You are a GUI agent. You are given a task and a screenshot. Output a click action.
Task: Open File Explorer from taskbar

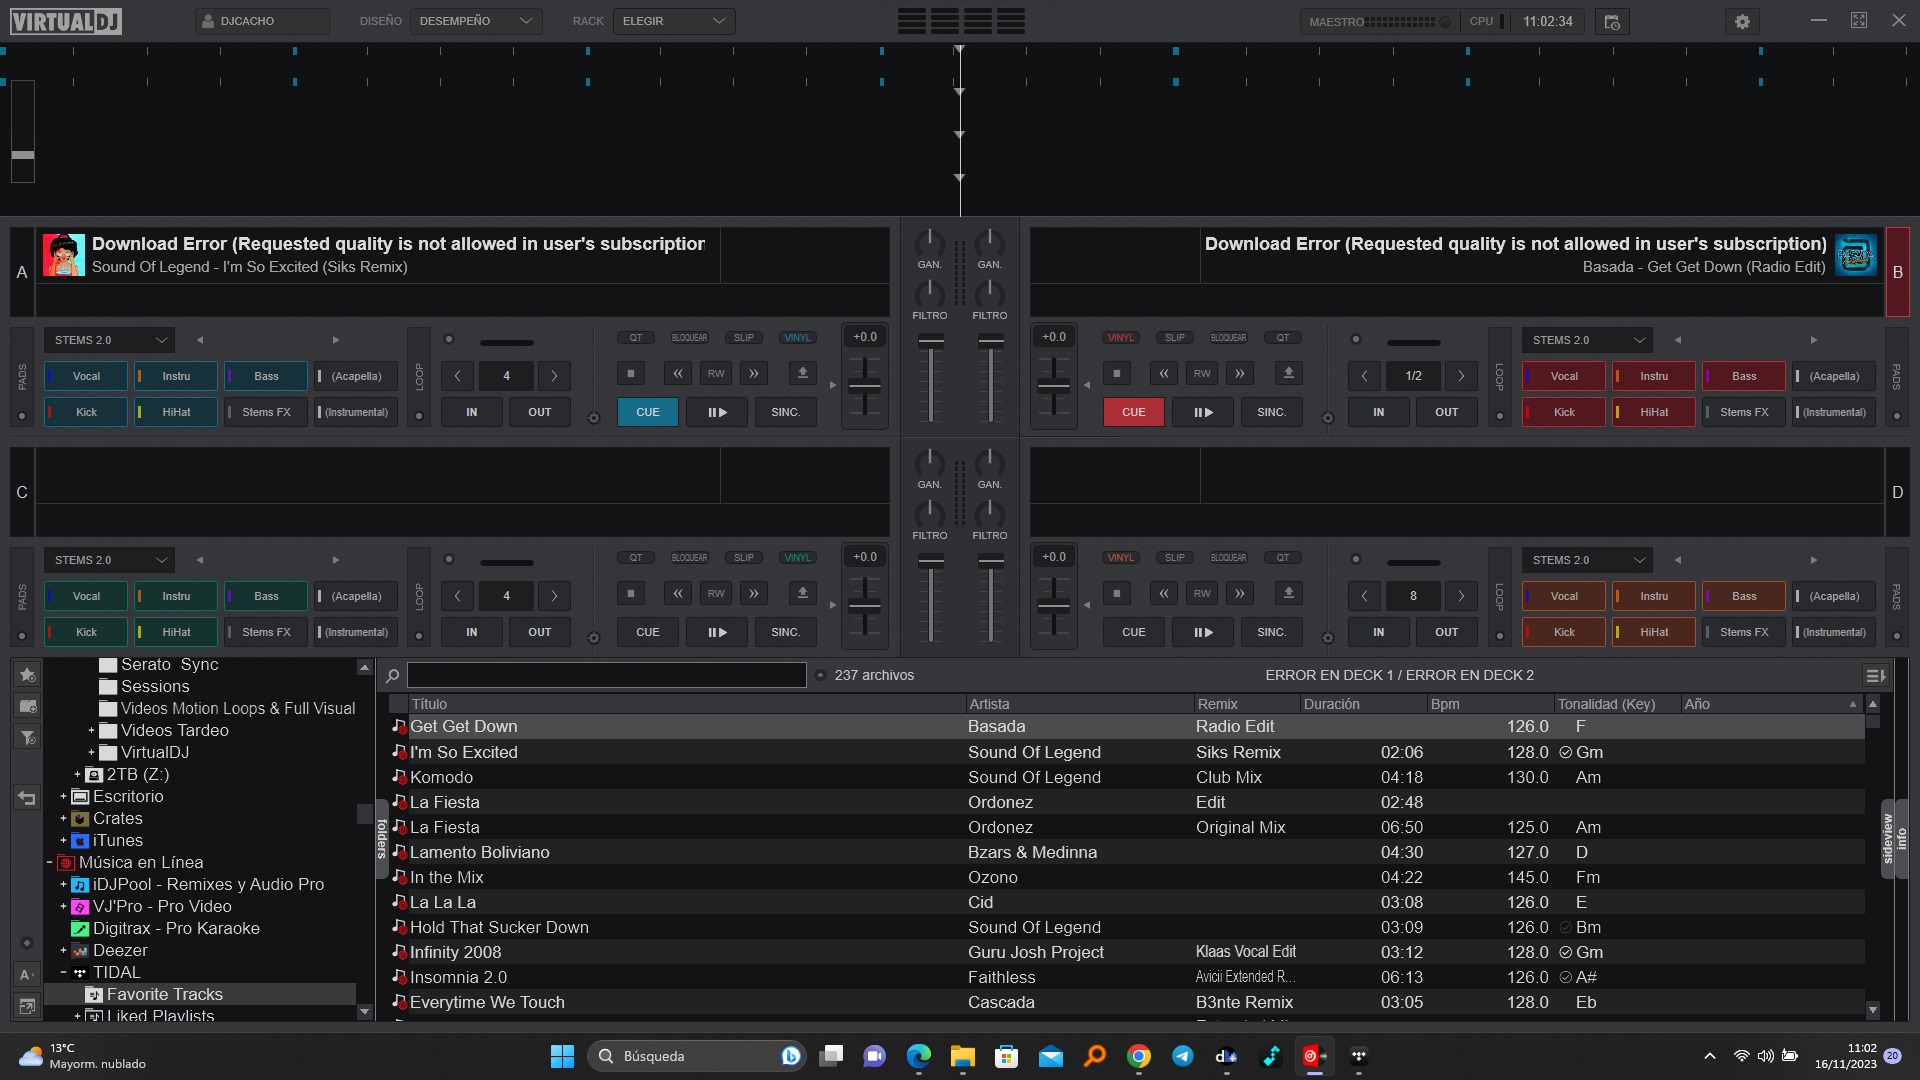tap(962, 1056)
